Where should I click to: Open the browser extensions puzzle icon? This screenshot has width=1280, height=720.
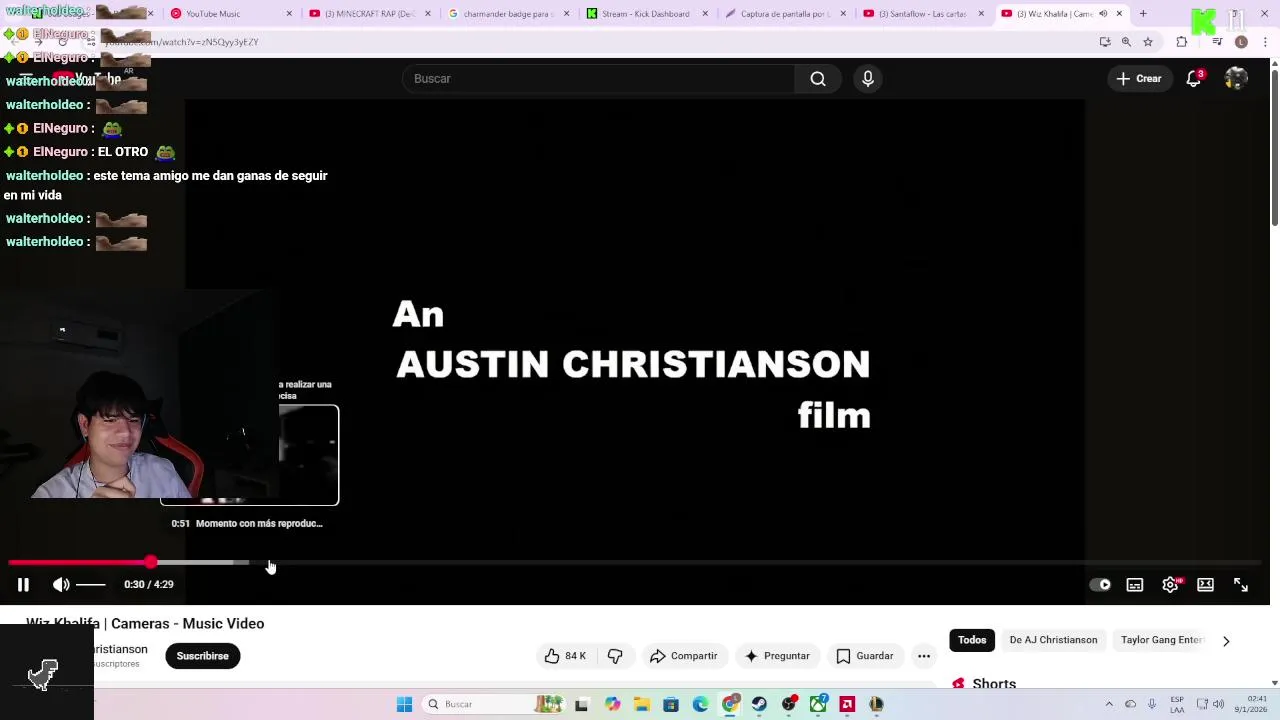pos(1182,42)
